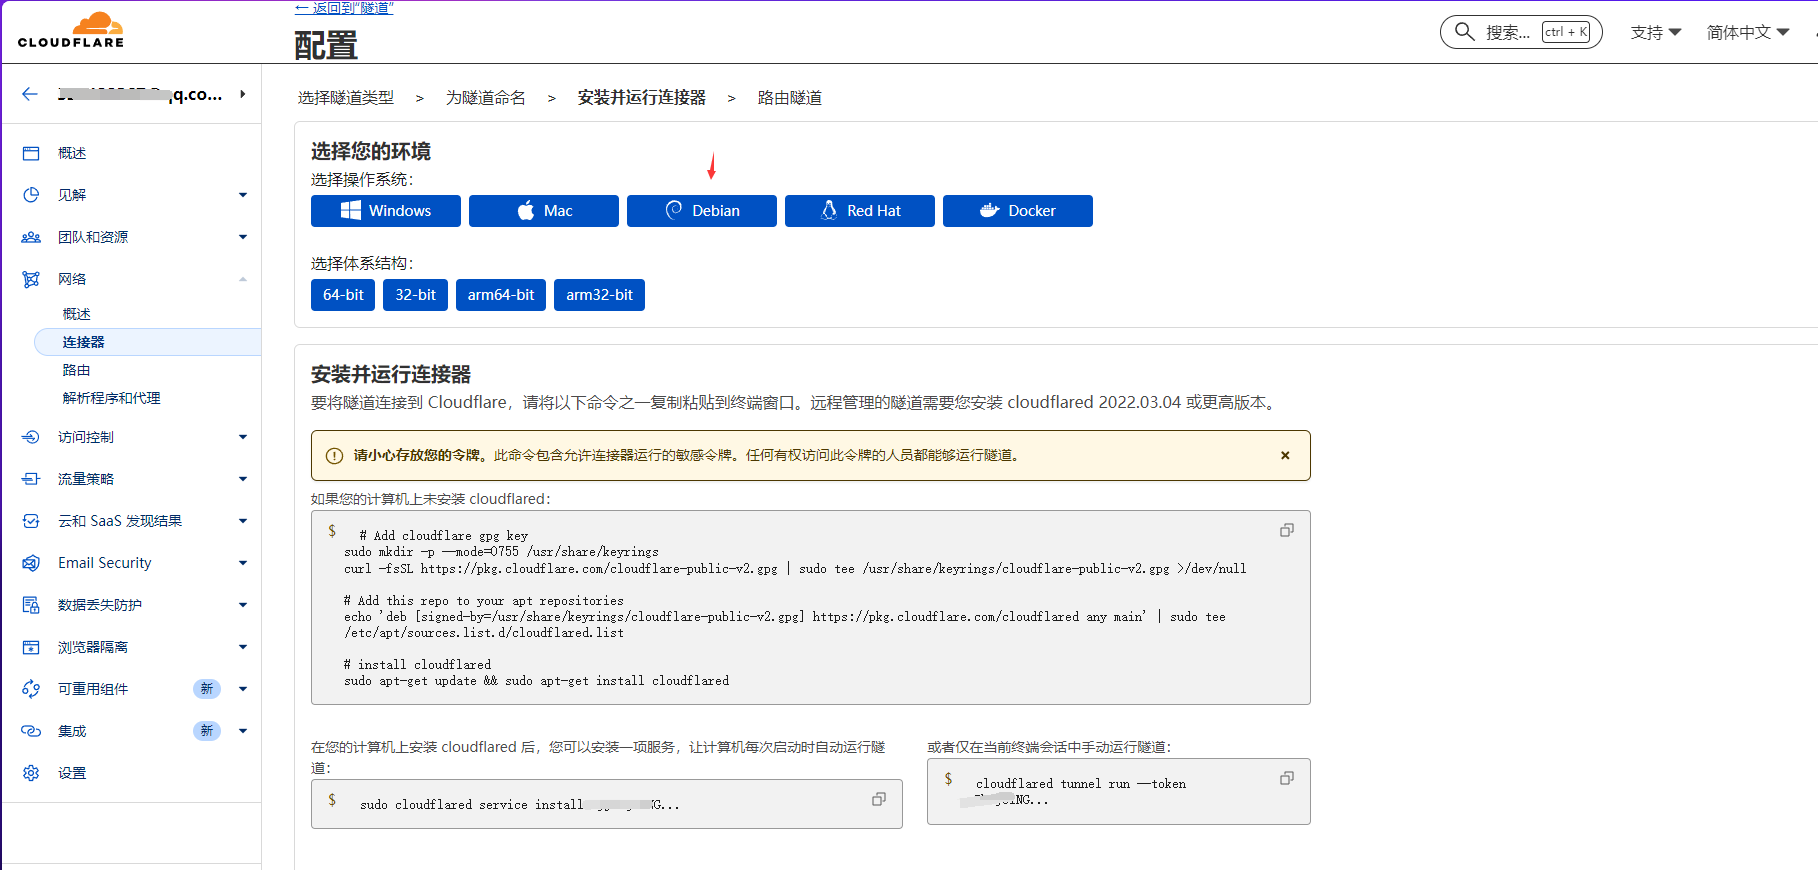This screenshot has height=870, width=1818.
Task: Open 路由 under 网络
Action: coord(77,370)
